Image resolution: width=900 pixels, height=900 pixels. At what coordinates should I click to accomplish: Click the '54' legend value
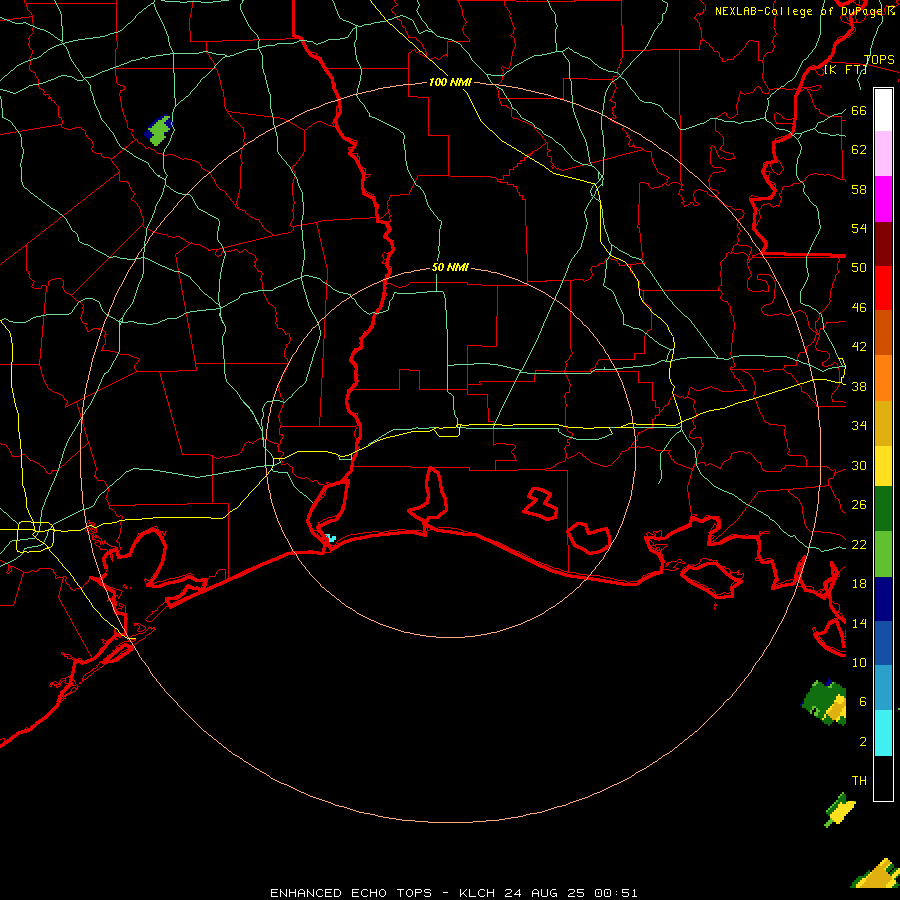[x=859, y=228]
